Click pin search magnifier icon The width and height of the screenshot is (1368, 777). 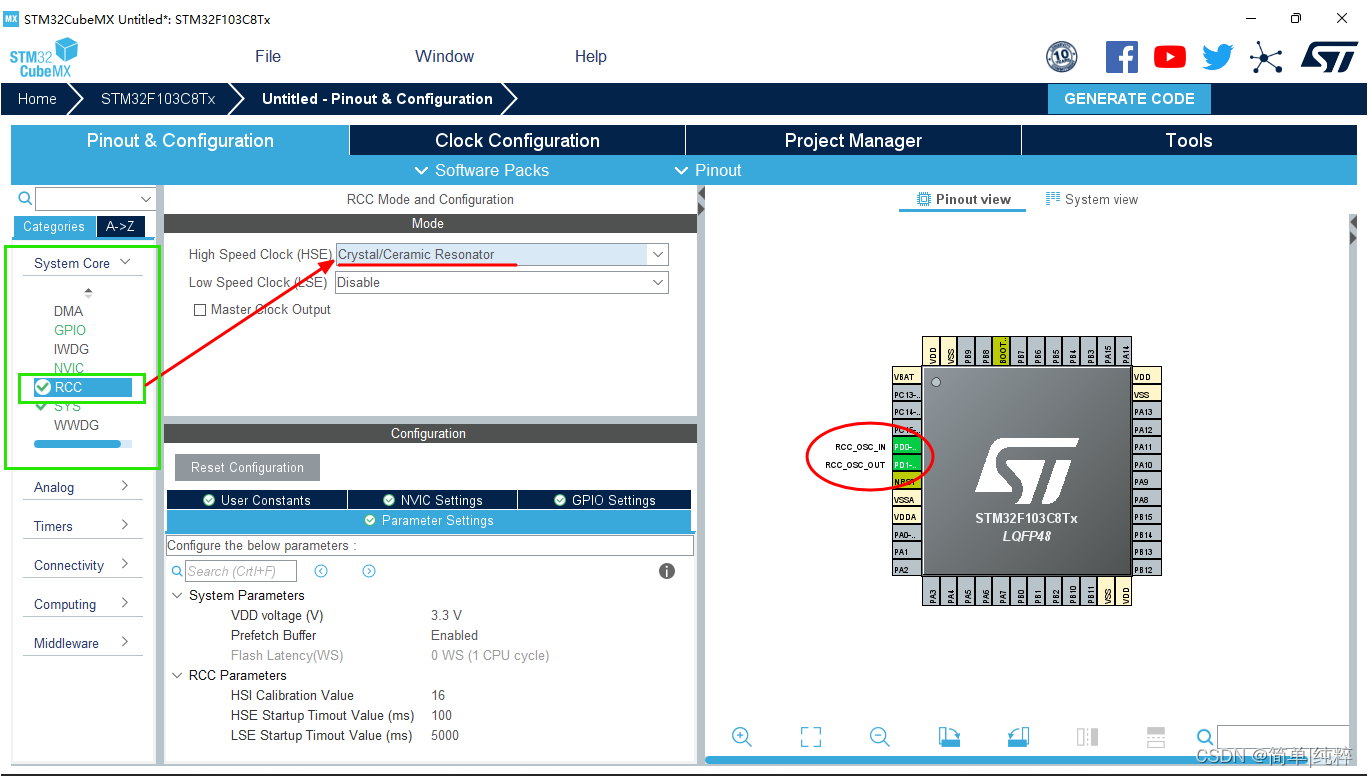point(1205,737)
